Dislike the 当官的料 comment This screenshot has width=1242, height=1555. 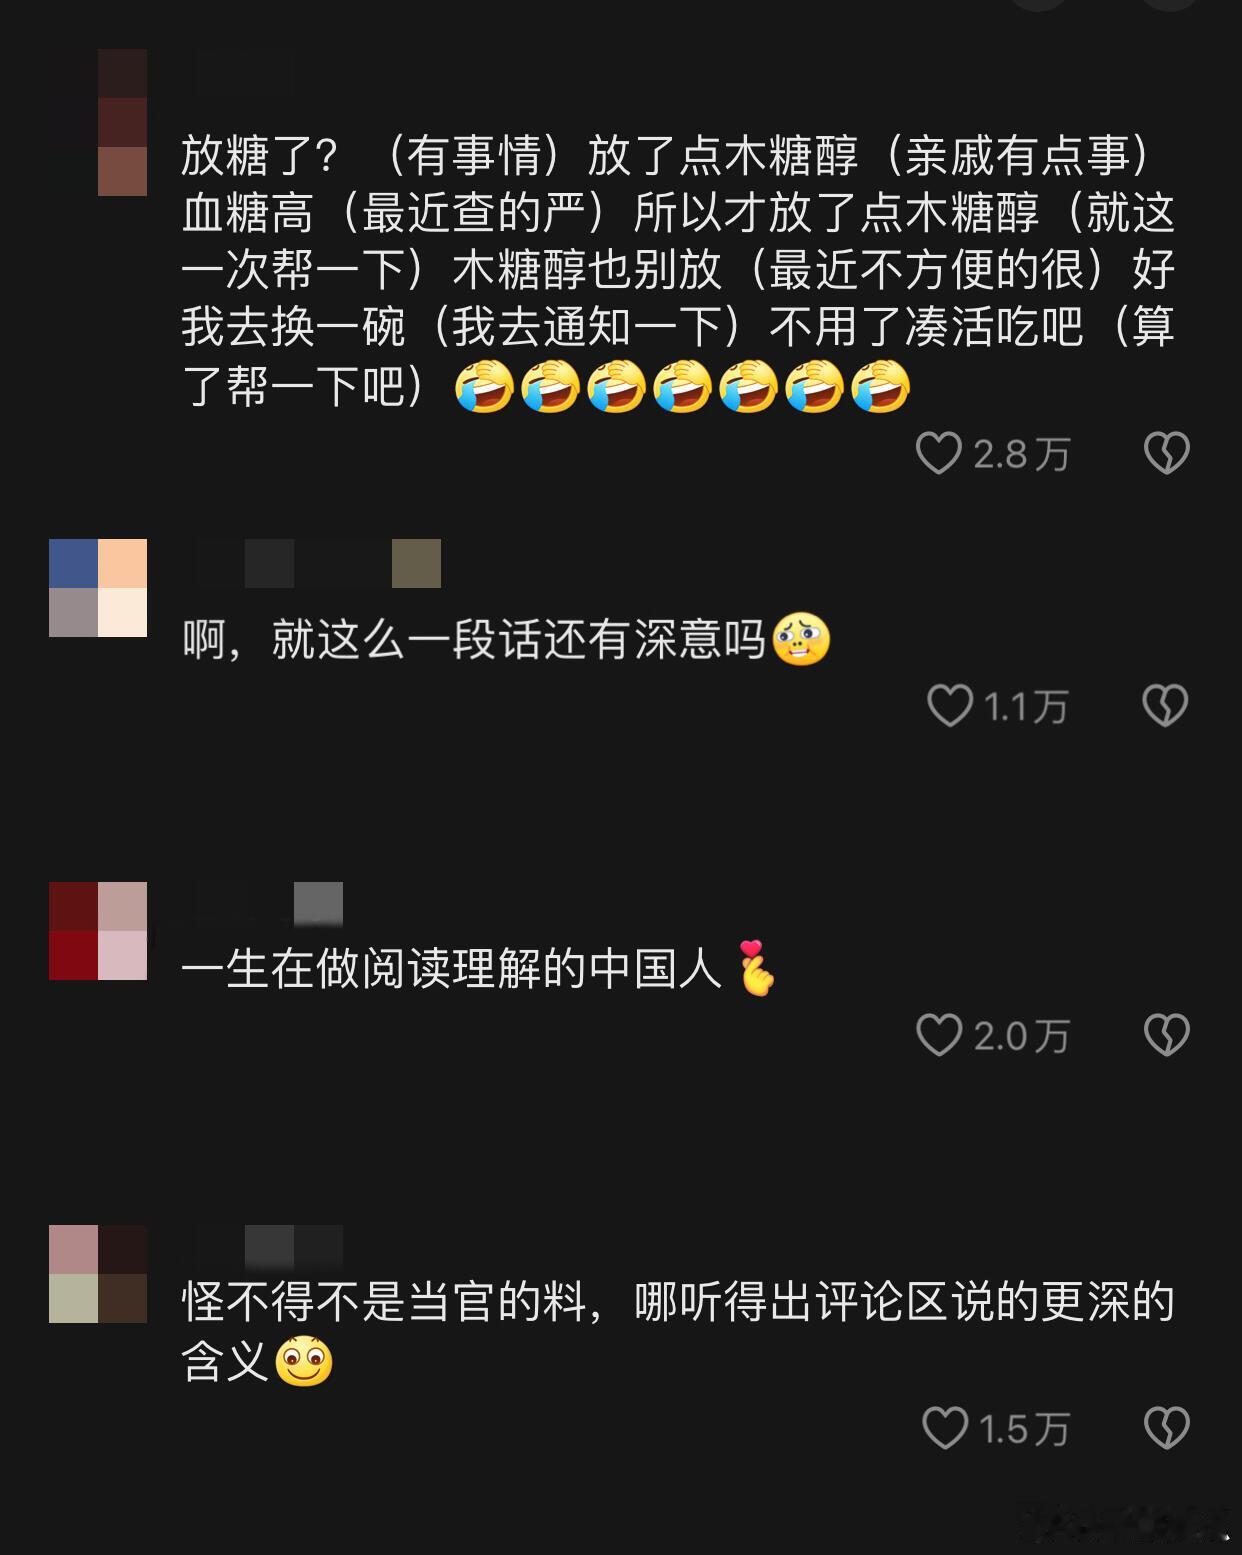(1166, 1428)
